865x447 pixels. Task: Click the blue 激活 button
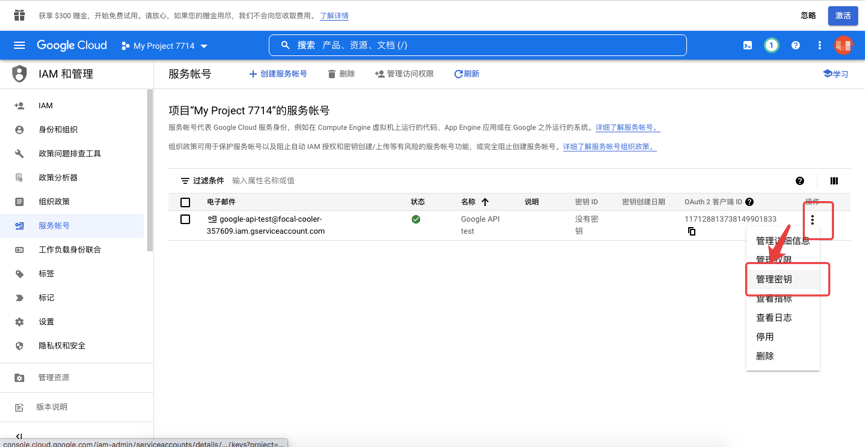coord(843,15)
